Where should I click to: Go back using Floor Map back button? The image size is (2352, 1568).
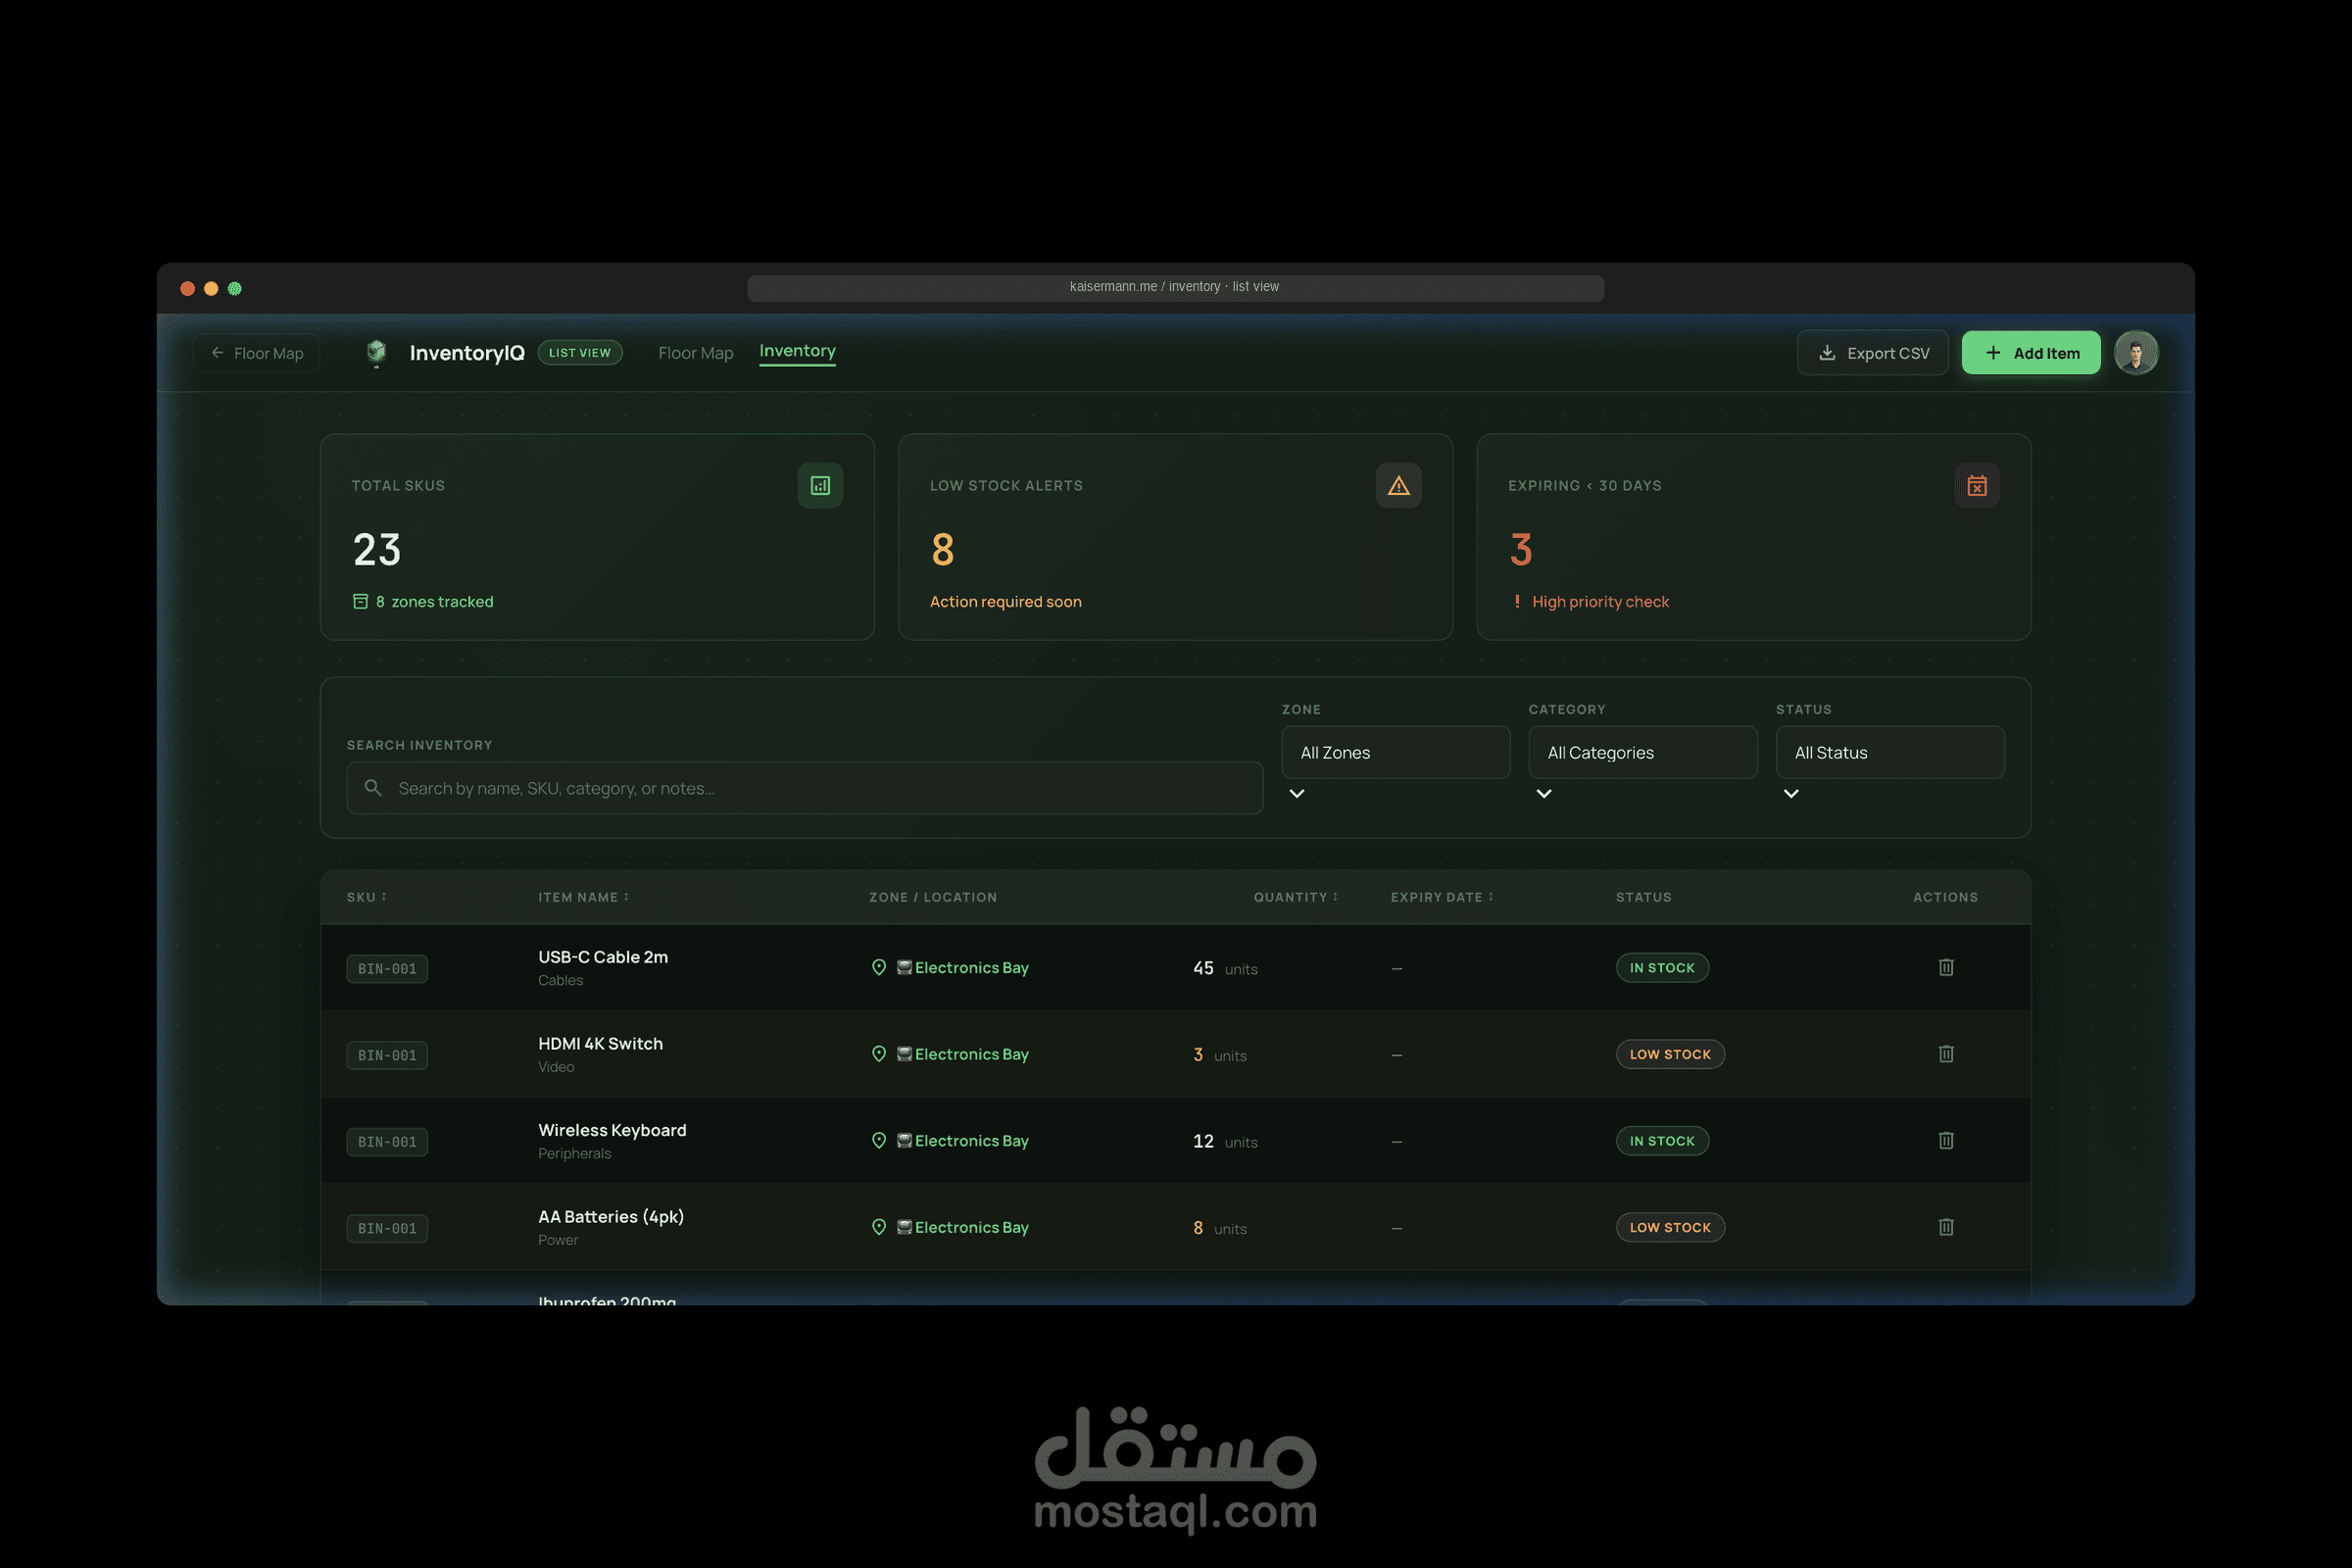(257, 353)
